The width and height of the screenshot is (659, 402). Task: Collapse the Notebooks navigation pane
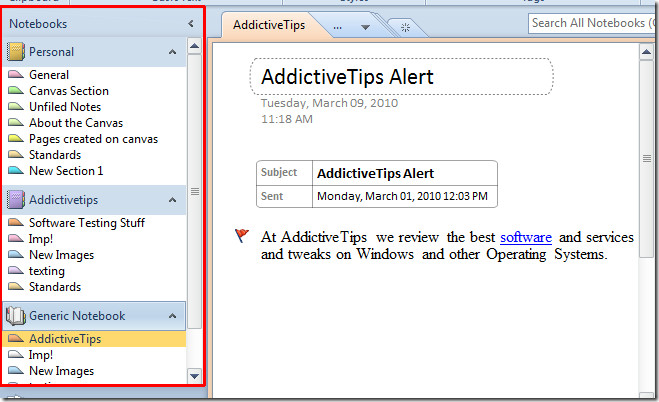191,24
